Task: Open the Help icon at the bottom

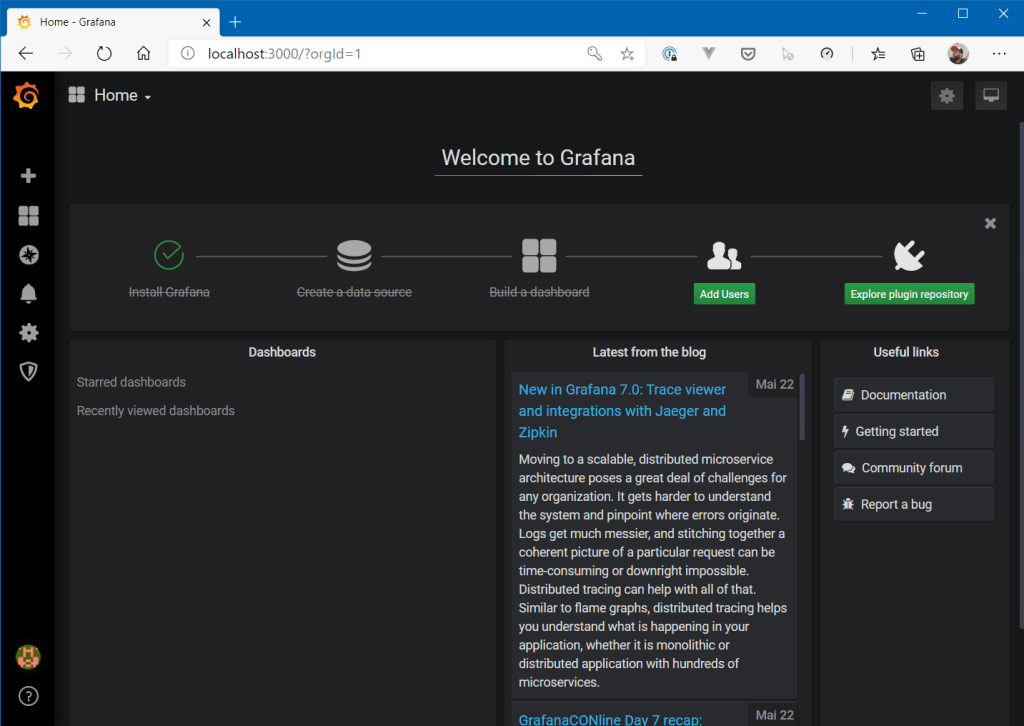Action: click(28, 696)
